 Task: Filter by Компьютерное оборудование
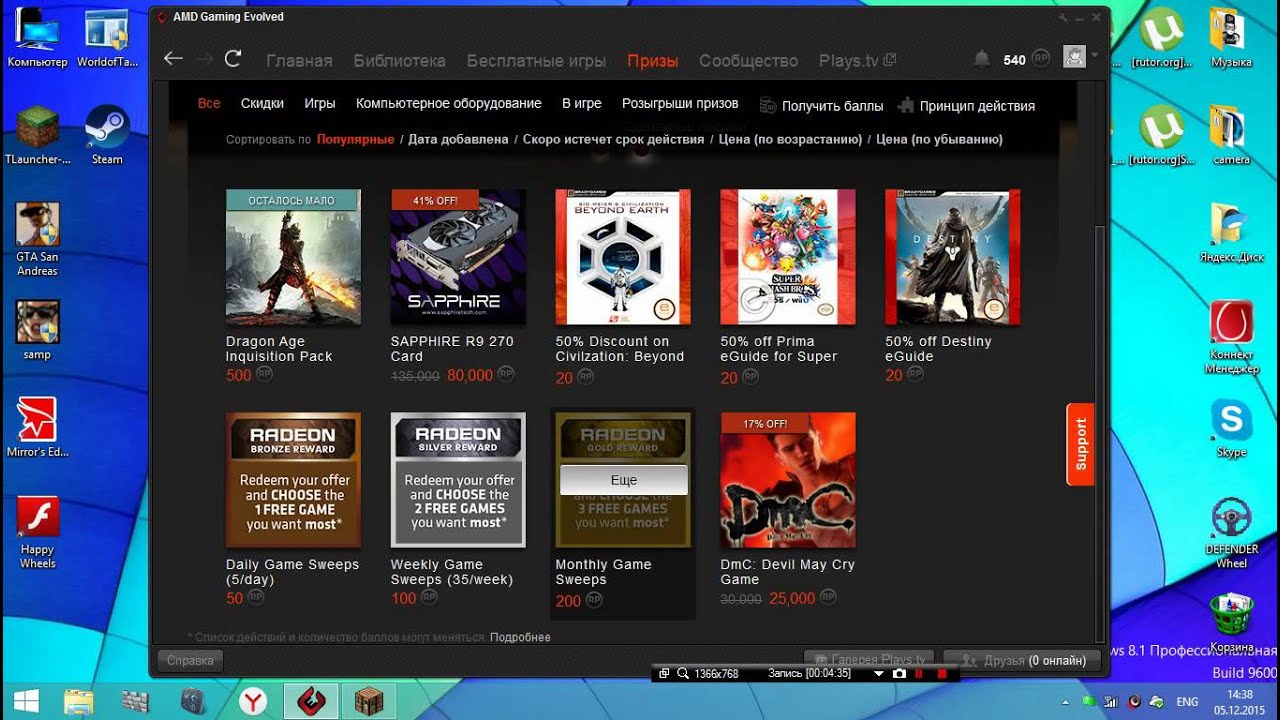pos(449,104)
